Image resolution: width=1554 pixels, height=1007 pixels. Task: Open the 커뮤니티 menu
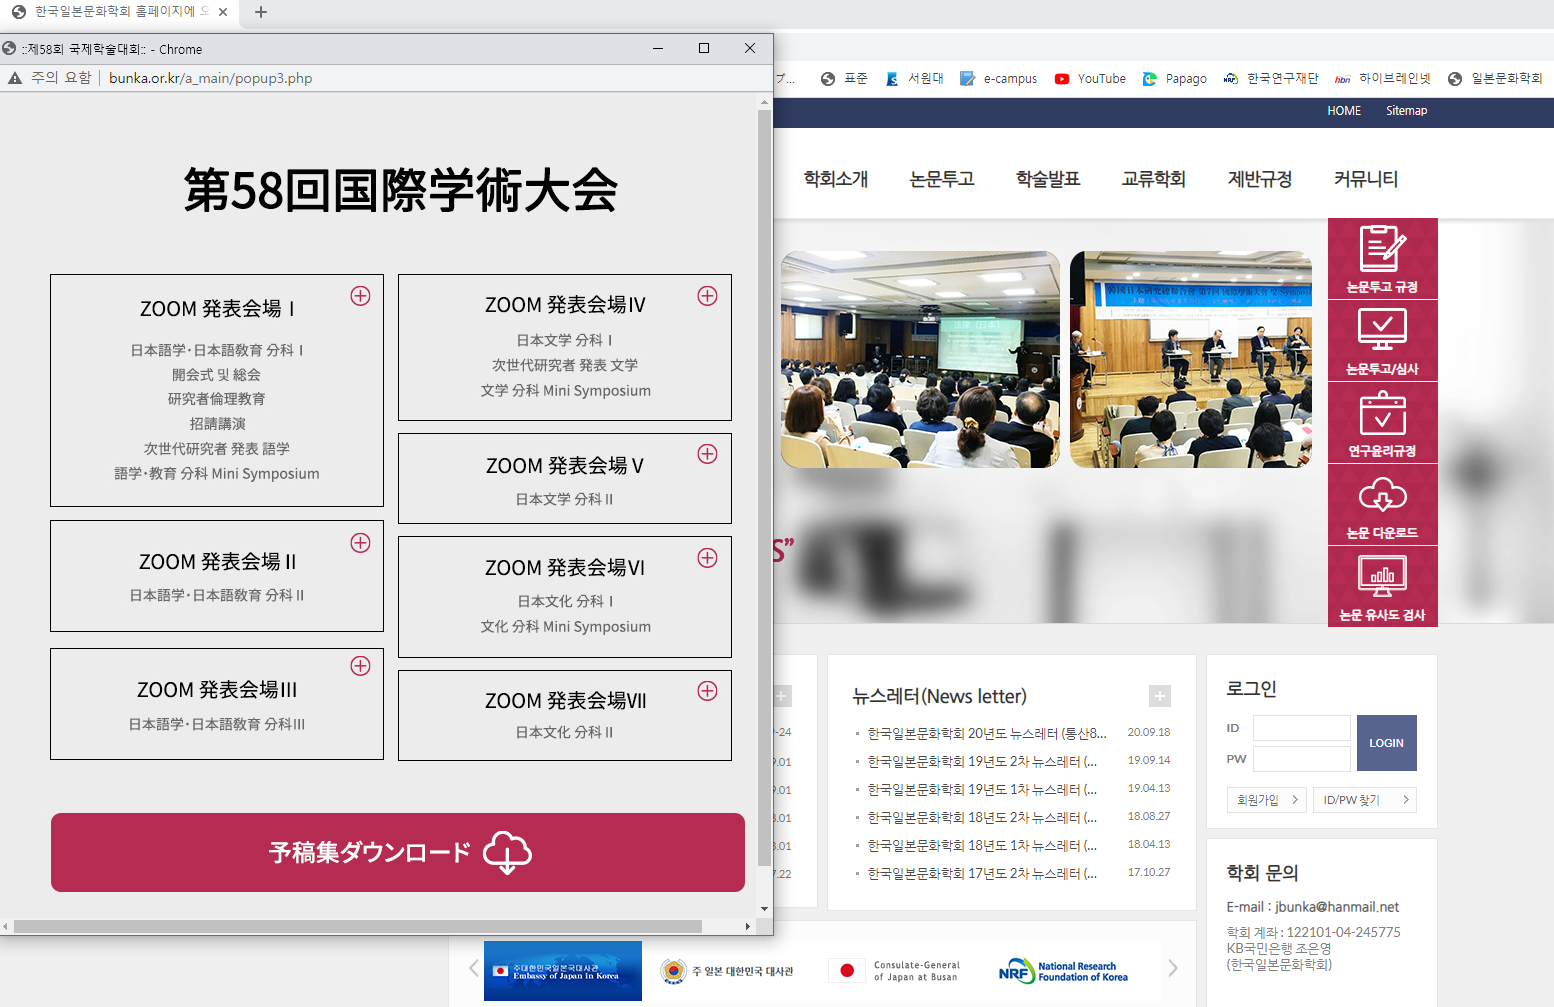1365,179
